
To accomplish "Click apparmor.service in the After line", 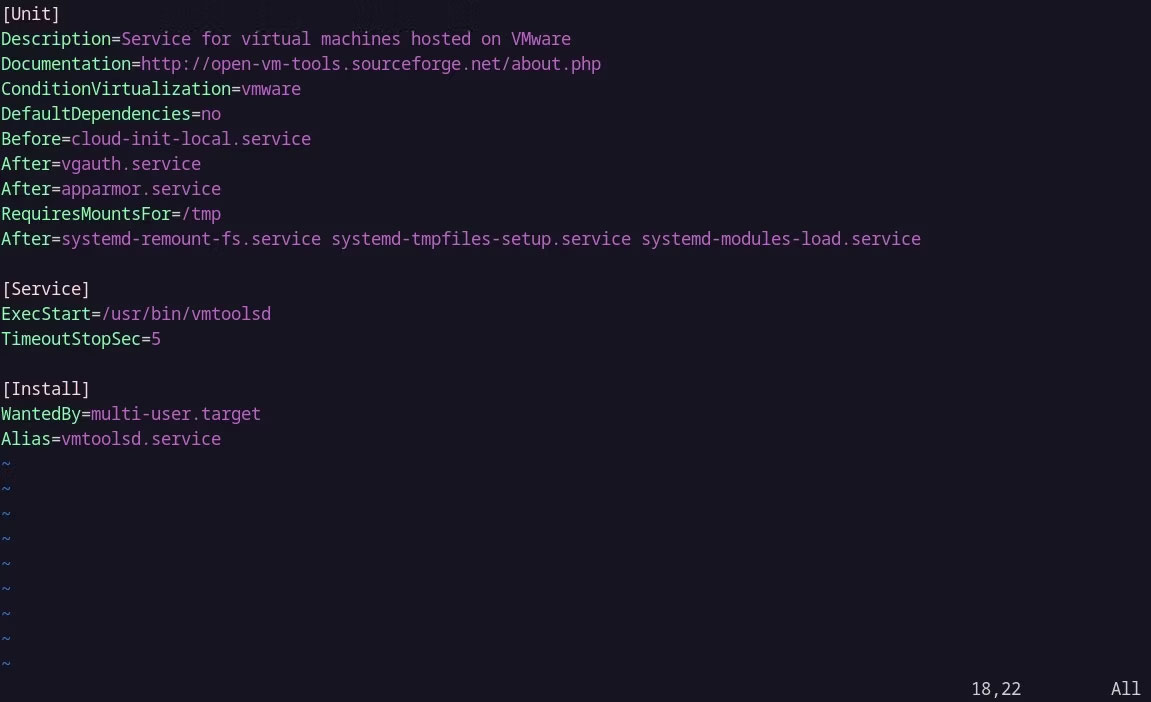I will pos(140,189).
